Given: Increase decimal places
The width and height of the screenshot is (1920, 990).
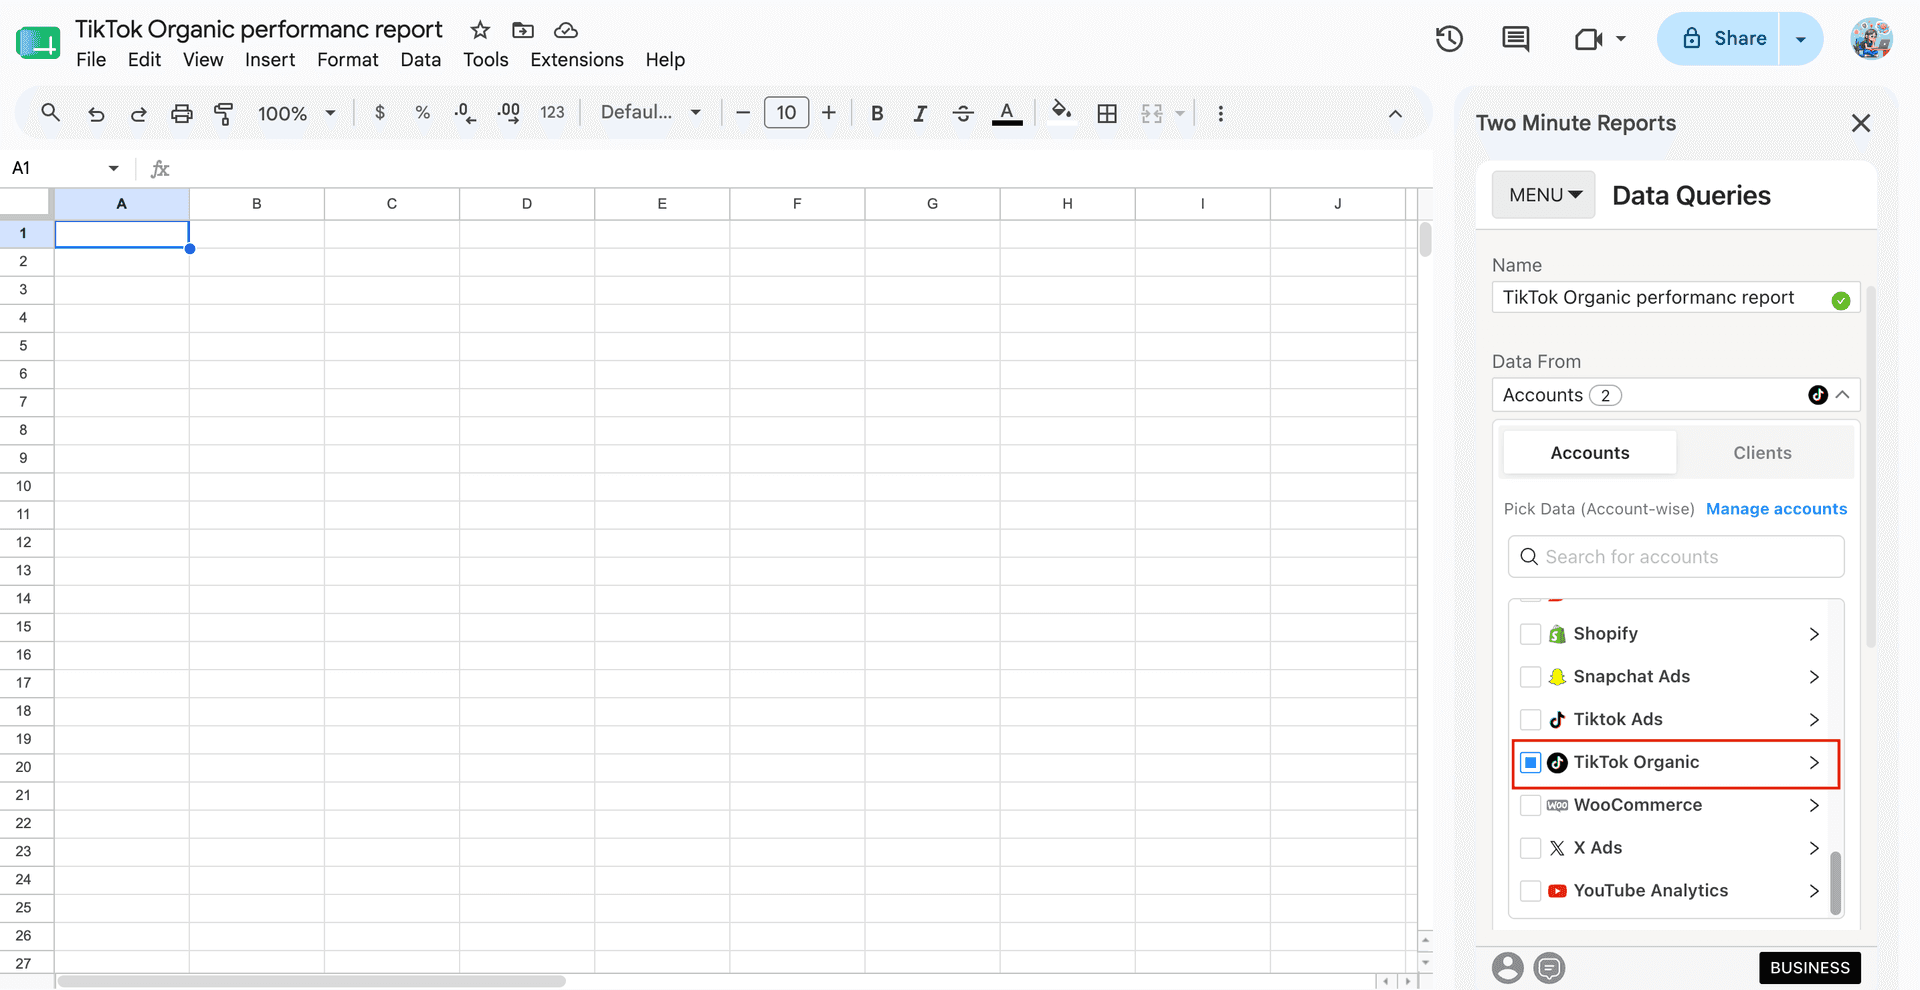Looking at the screenshot, I should point(509,113).
